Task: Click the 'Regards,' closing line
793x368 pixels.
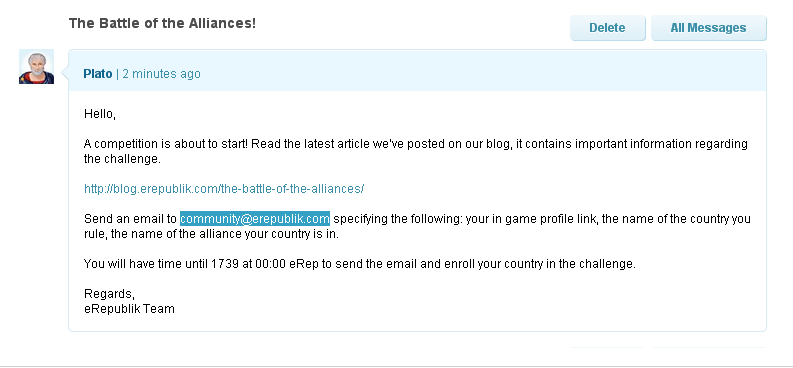Action: pyautogui.click(x=109, y=294)
